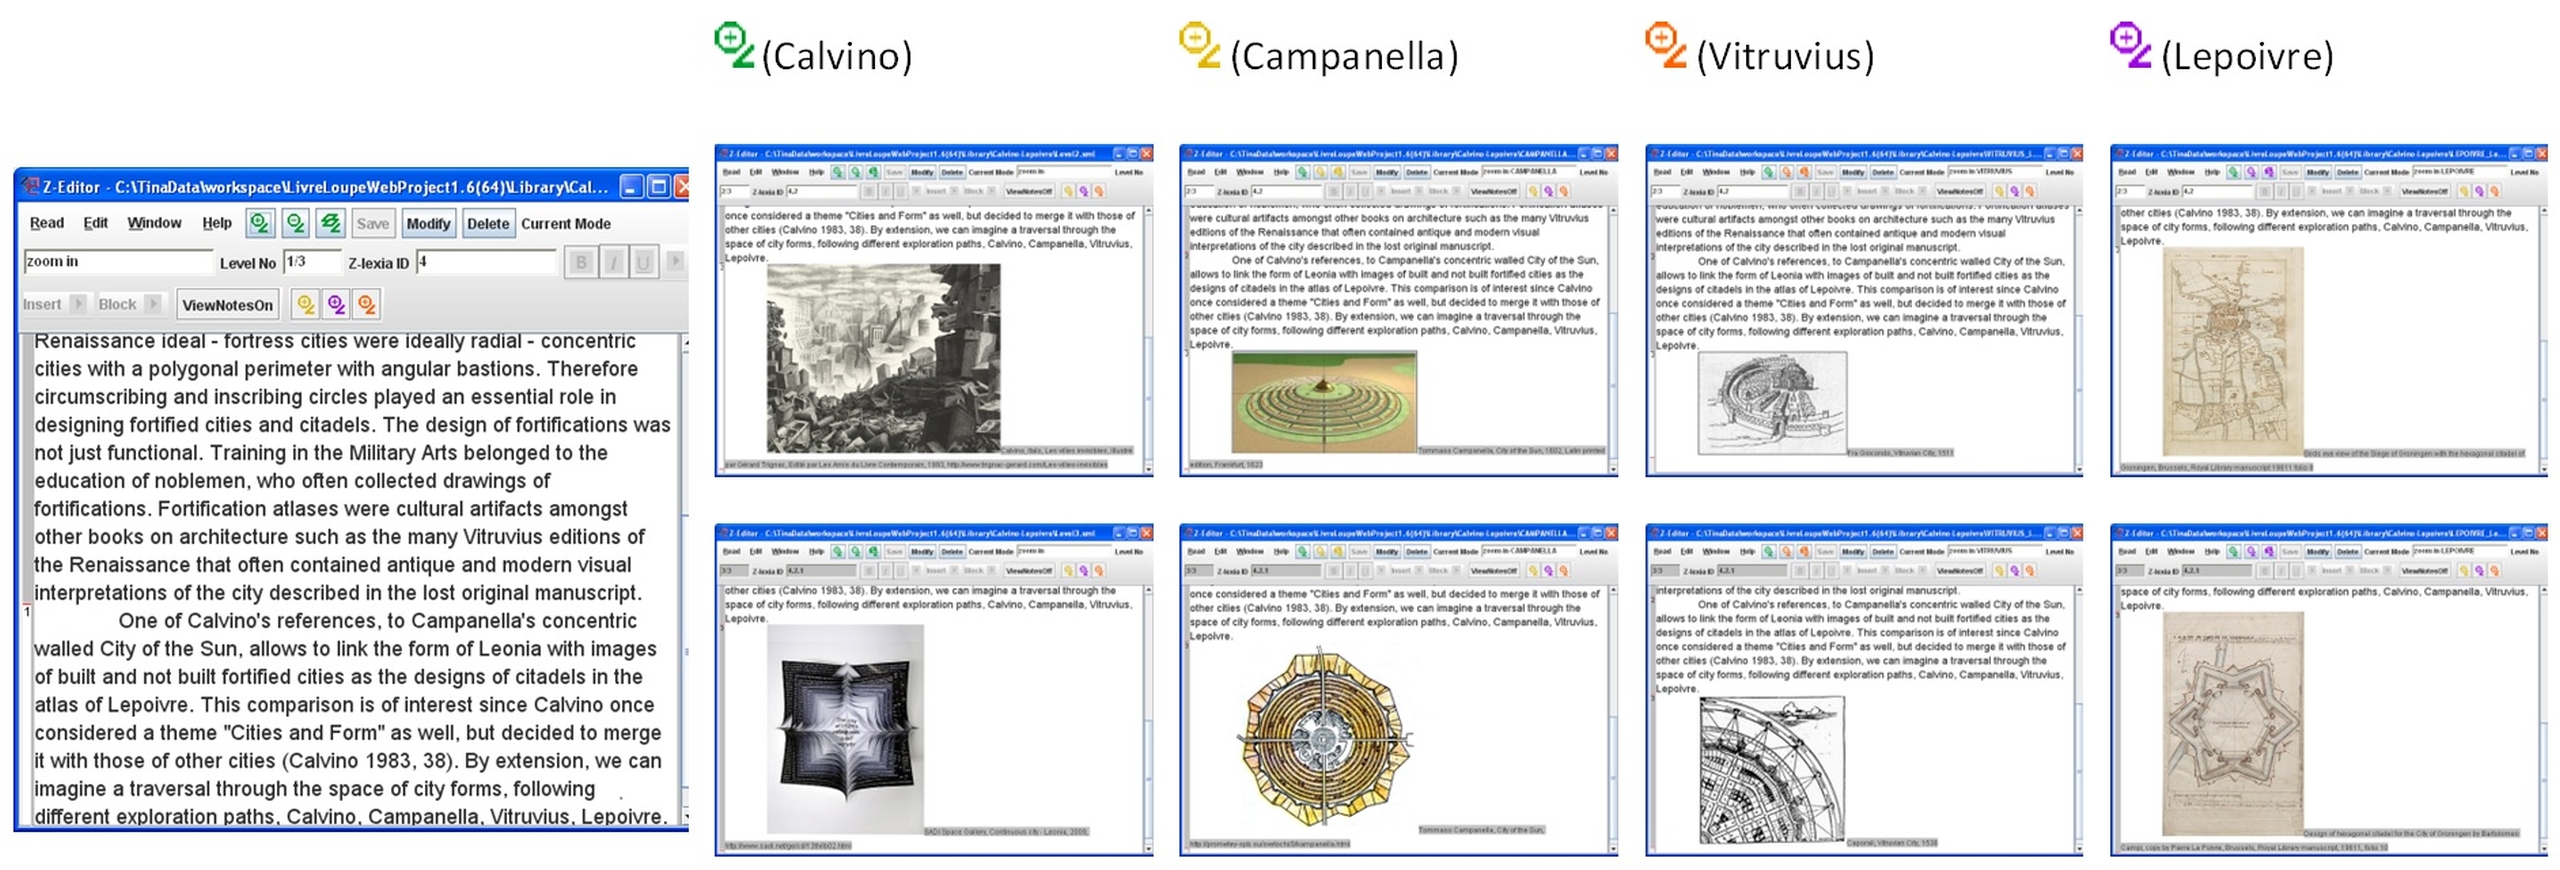The width and height of the screenshot is (2560, 870).
Task: Expand Block dropdown arrow in main window
Action: click(152, 303)
